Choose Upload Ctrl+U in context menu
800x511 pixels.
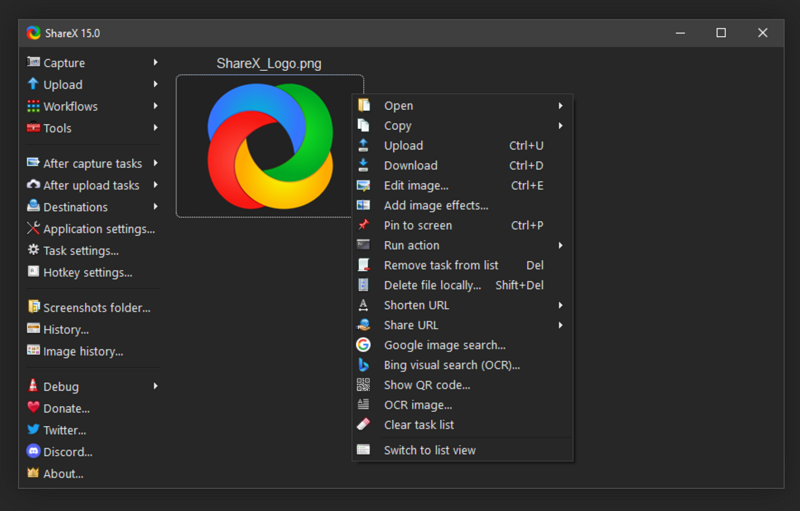462,145
